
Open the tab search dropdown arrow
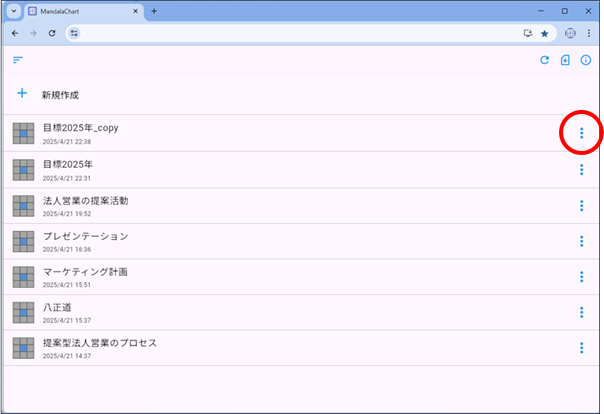[x=14, y=11]
